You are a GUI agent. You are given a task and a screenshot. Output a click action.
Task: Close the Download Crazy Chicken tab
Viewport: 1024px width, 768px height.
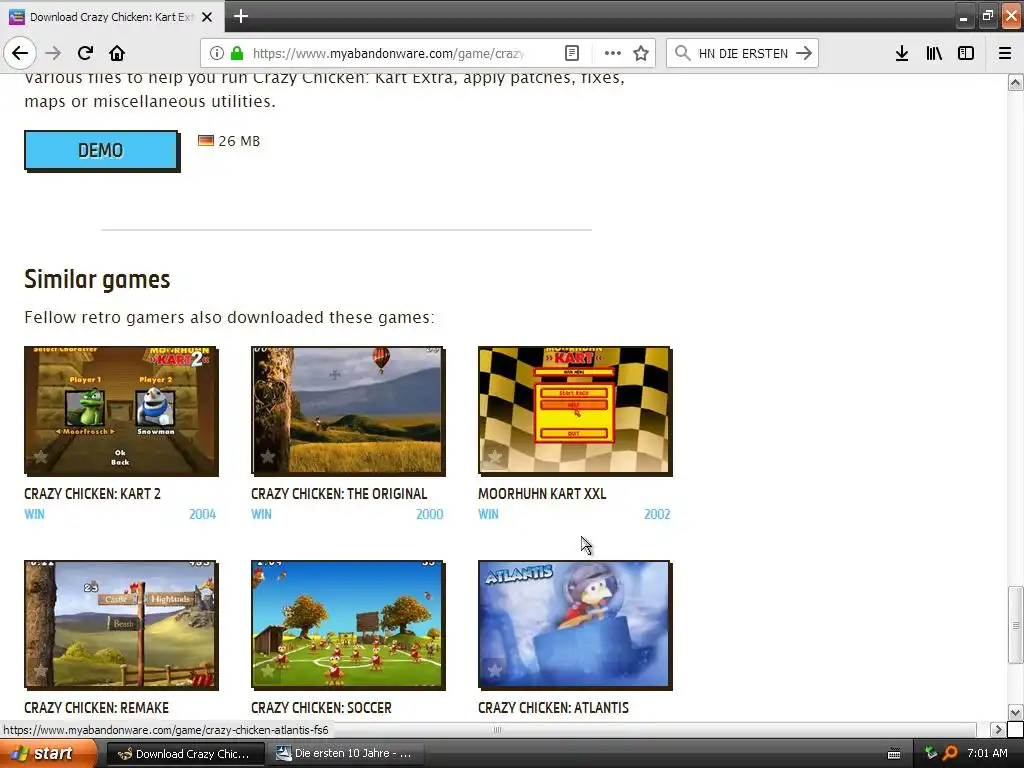point(207,17)
